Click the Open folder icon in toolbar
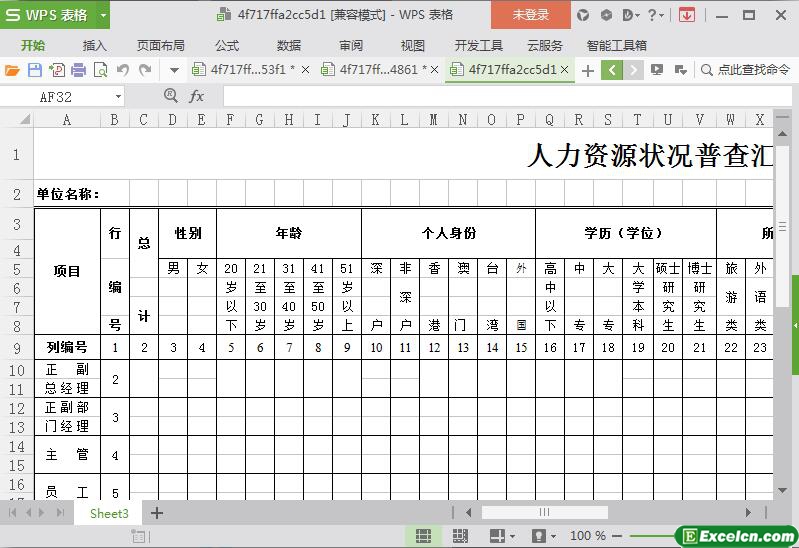Viewport: 799px width, 548px height. point(12,70)
